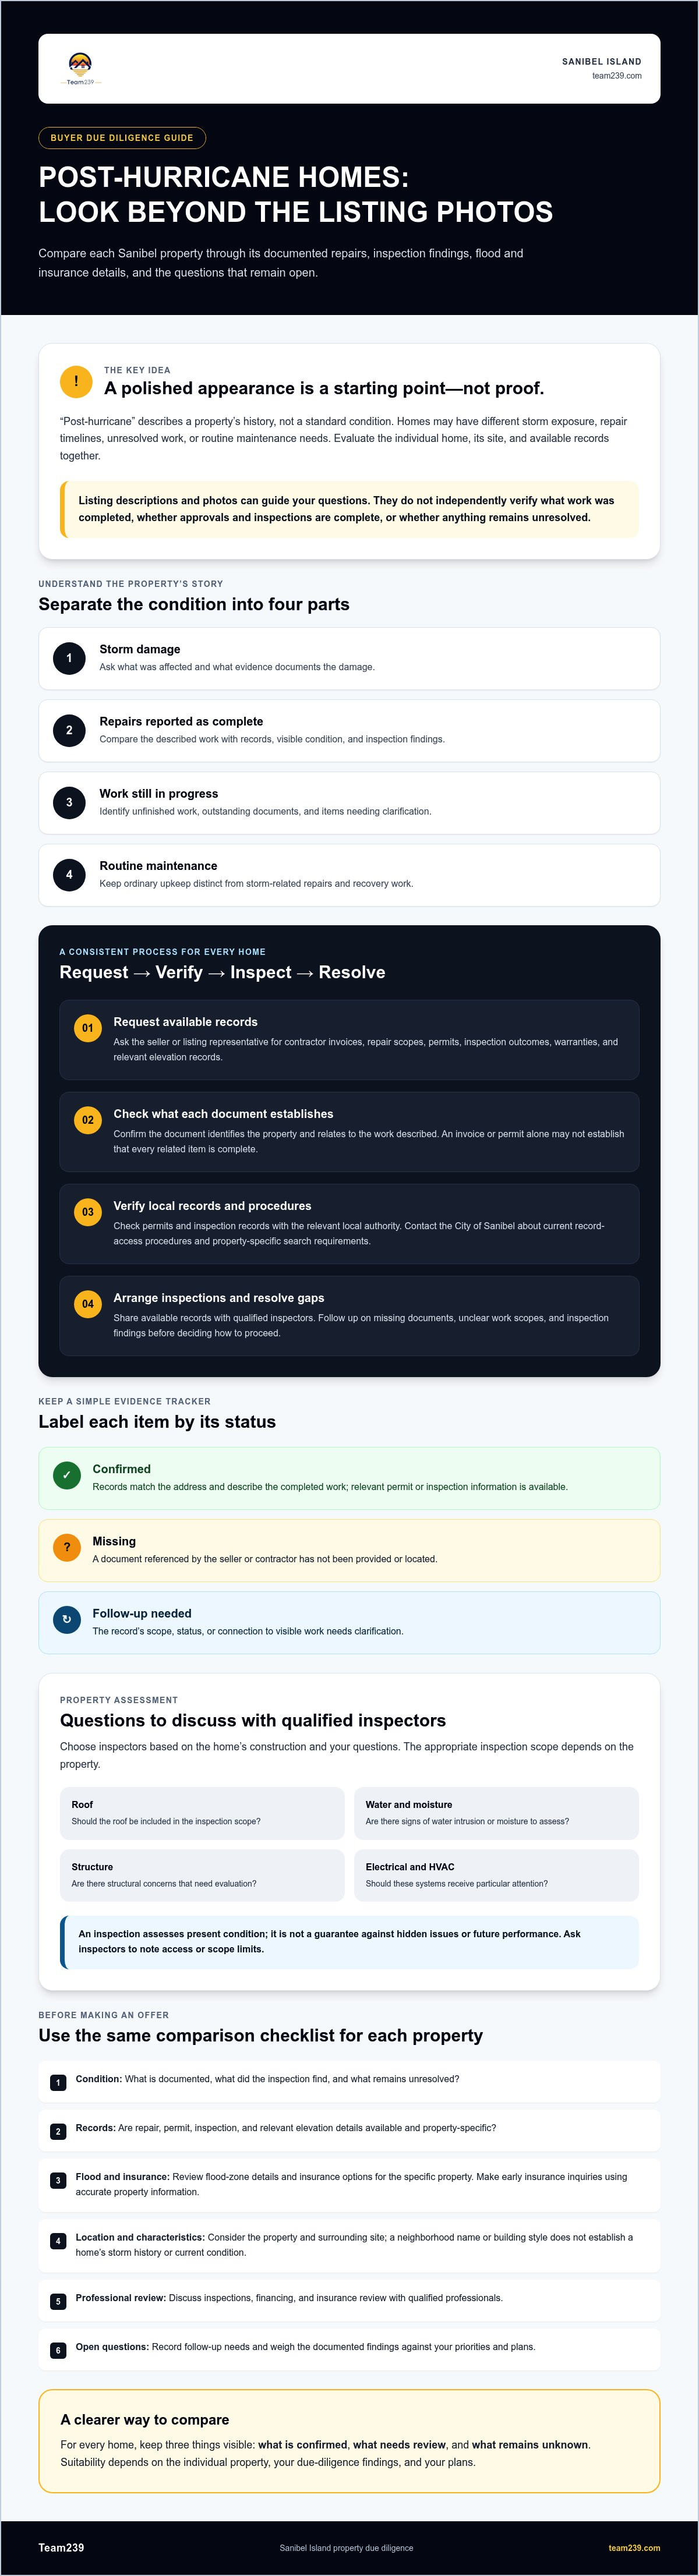The width and height of the screenshot is (699, 2576).
Task: Select the Roof inspection question card
Action: 202,1813
